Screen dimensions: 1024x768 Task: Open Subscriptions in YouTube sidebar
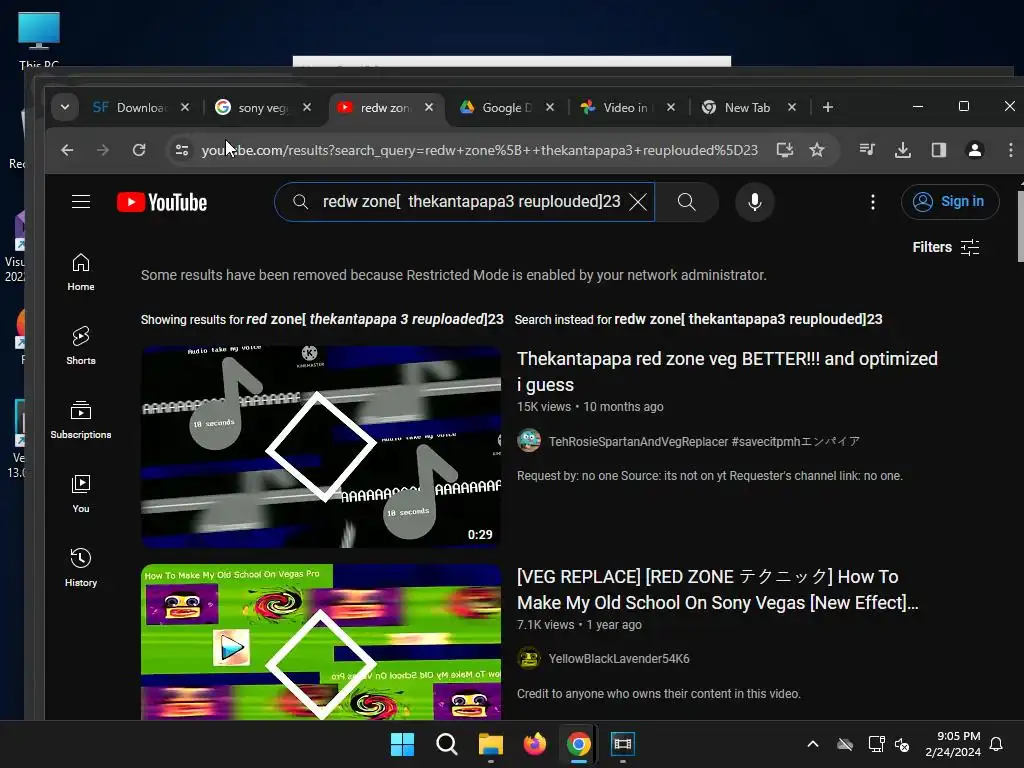click(81, 419)
